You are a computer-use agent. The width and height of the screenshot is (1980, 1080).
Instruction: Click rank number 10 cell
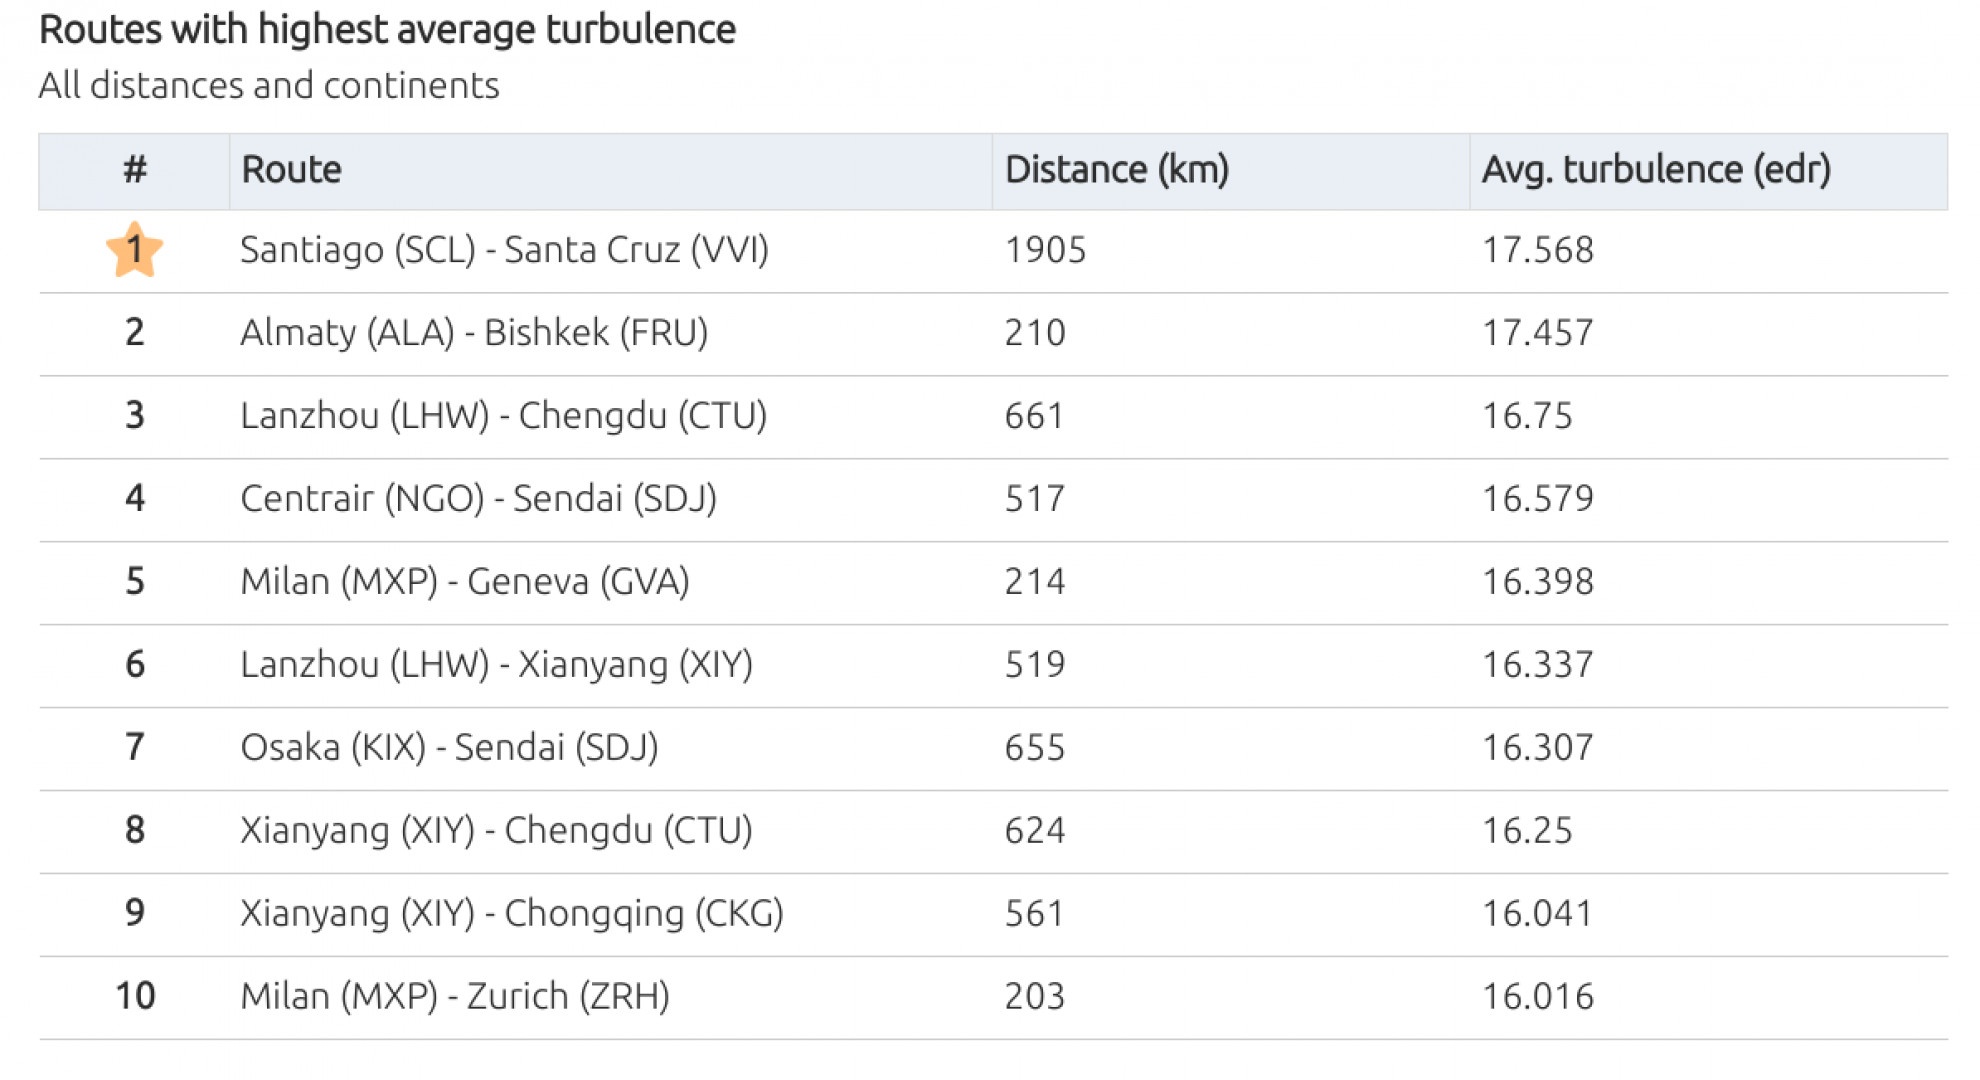(135, 997)
